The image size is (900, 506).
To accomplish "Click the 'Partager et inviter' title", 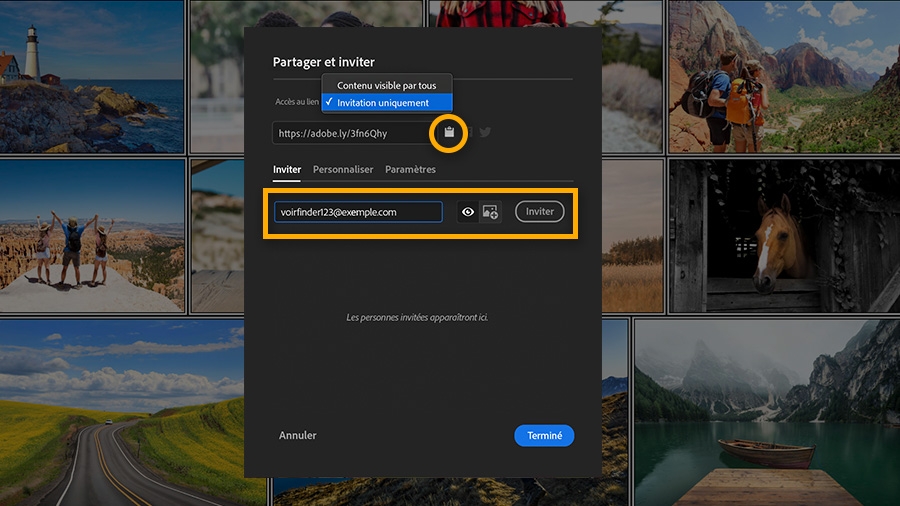I will click(x=324, y=62).
